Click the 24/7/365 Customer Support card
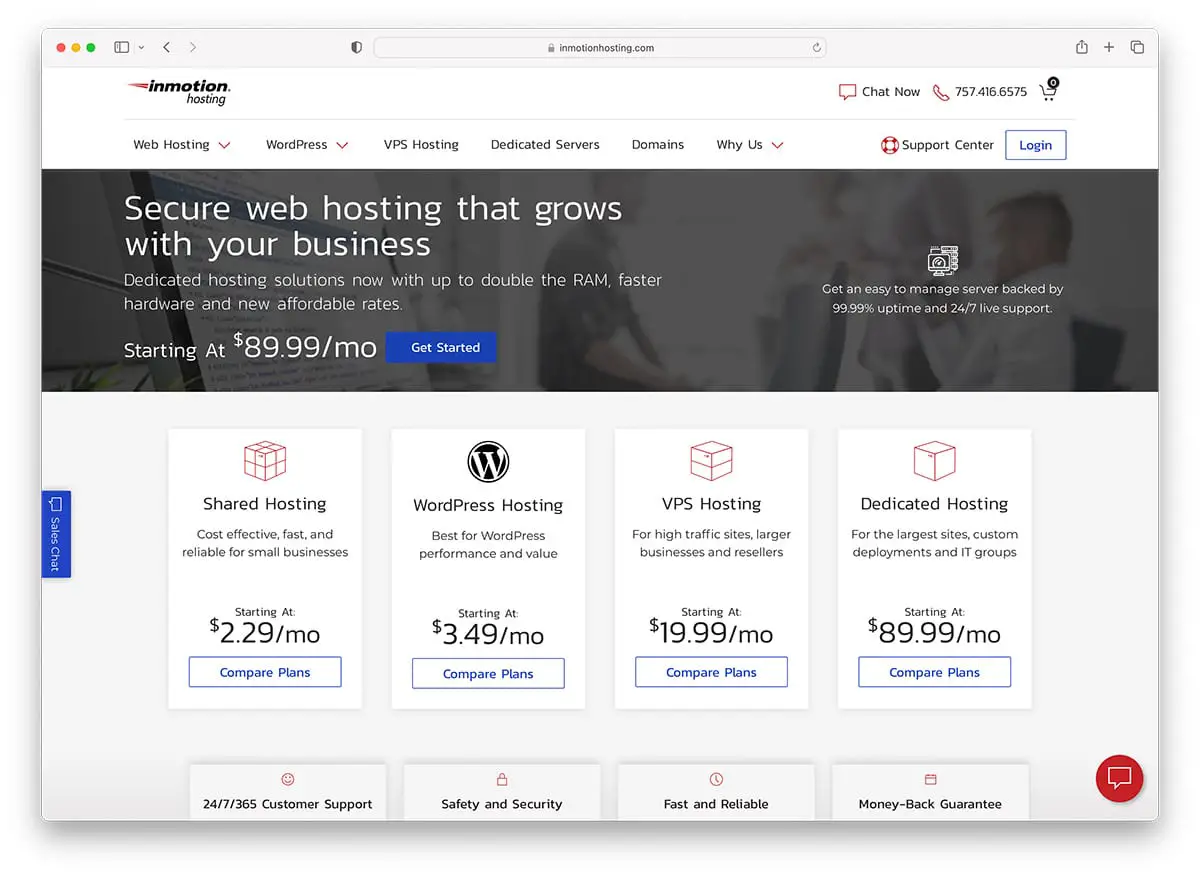This screenshot has height=876, width=1200. (x=288, y=791)
